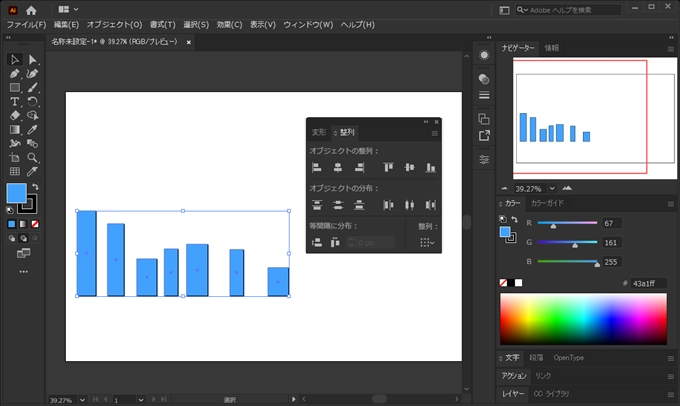Switch to the 変形 tab

point(319,132)
